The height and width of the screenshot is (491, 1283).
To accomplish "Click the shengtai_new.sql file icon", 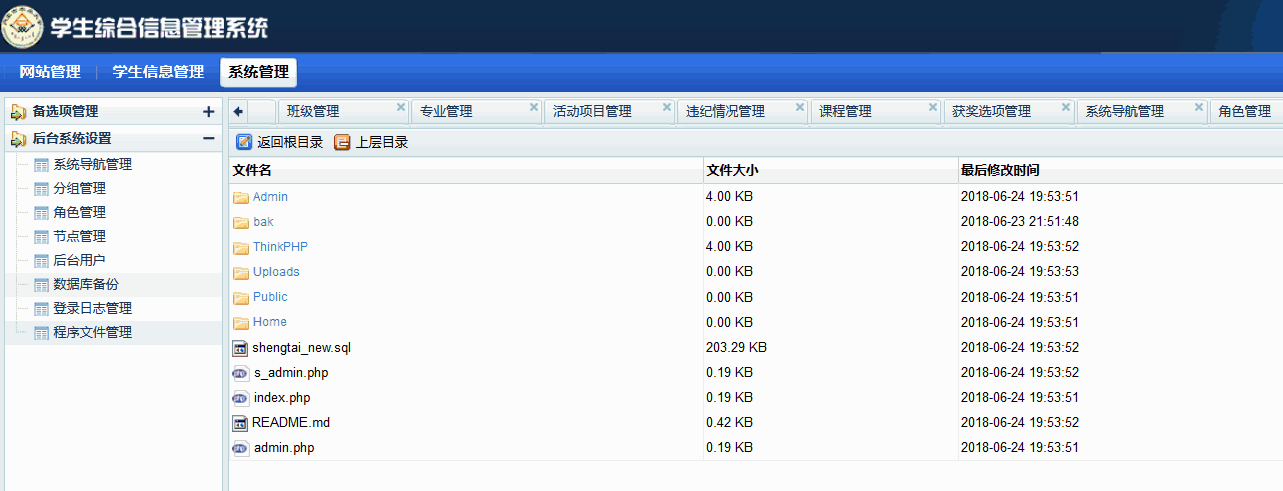I will tap(240, 348).
